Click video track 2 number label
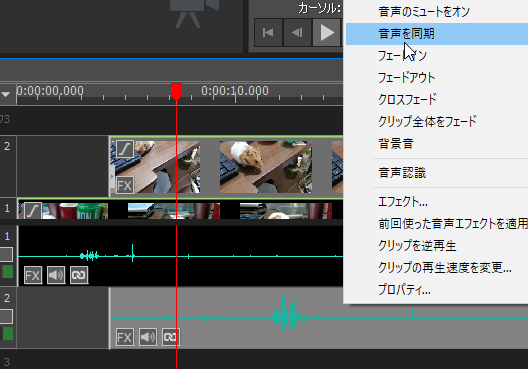This screenshot has width=528, height=369. 7,146
